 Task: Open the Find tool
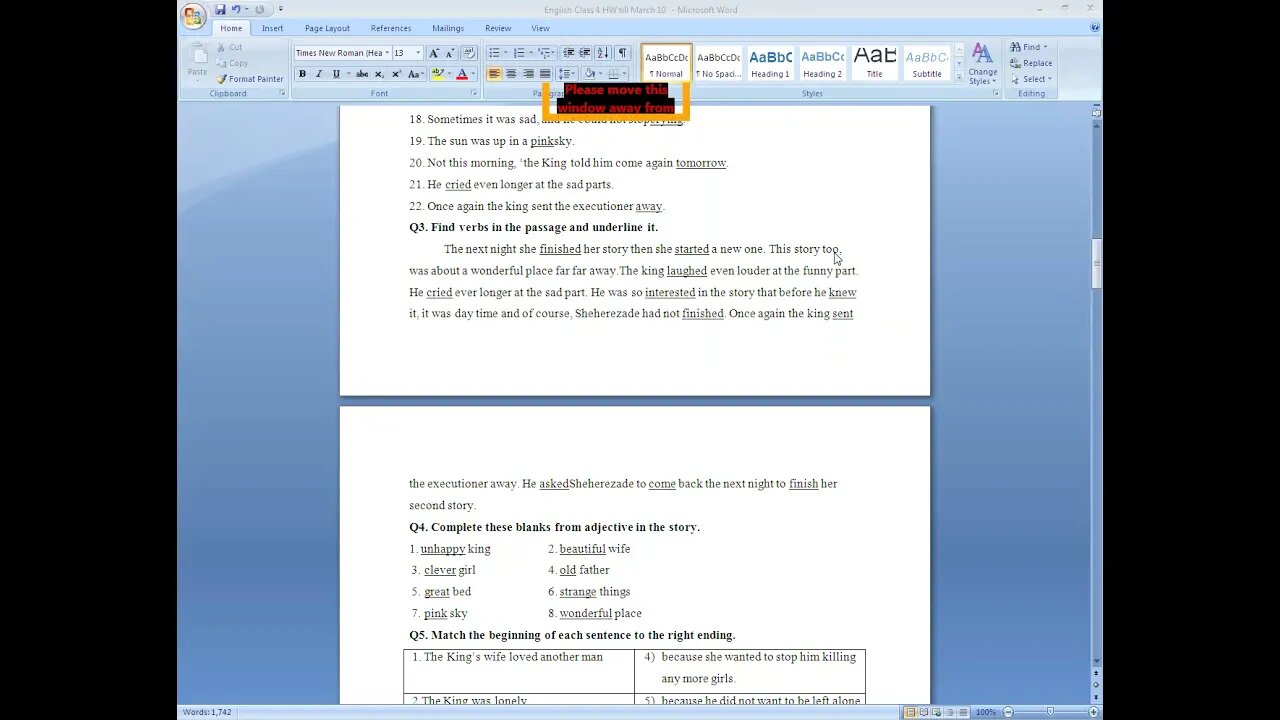tap(1027, 47)
